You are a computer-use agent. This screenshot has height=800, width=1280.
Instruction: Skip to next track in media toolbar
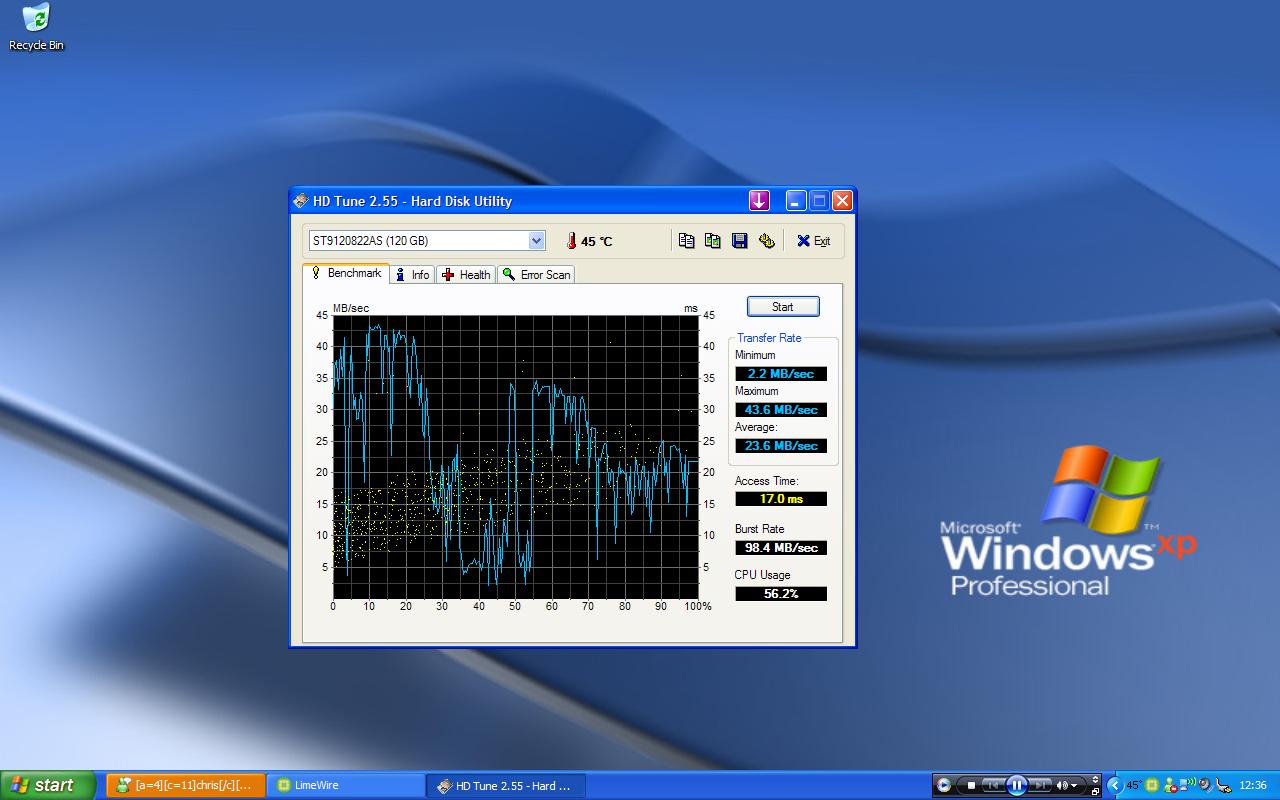click(1040, 786)
